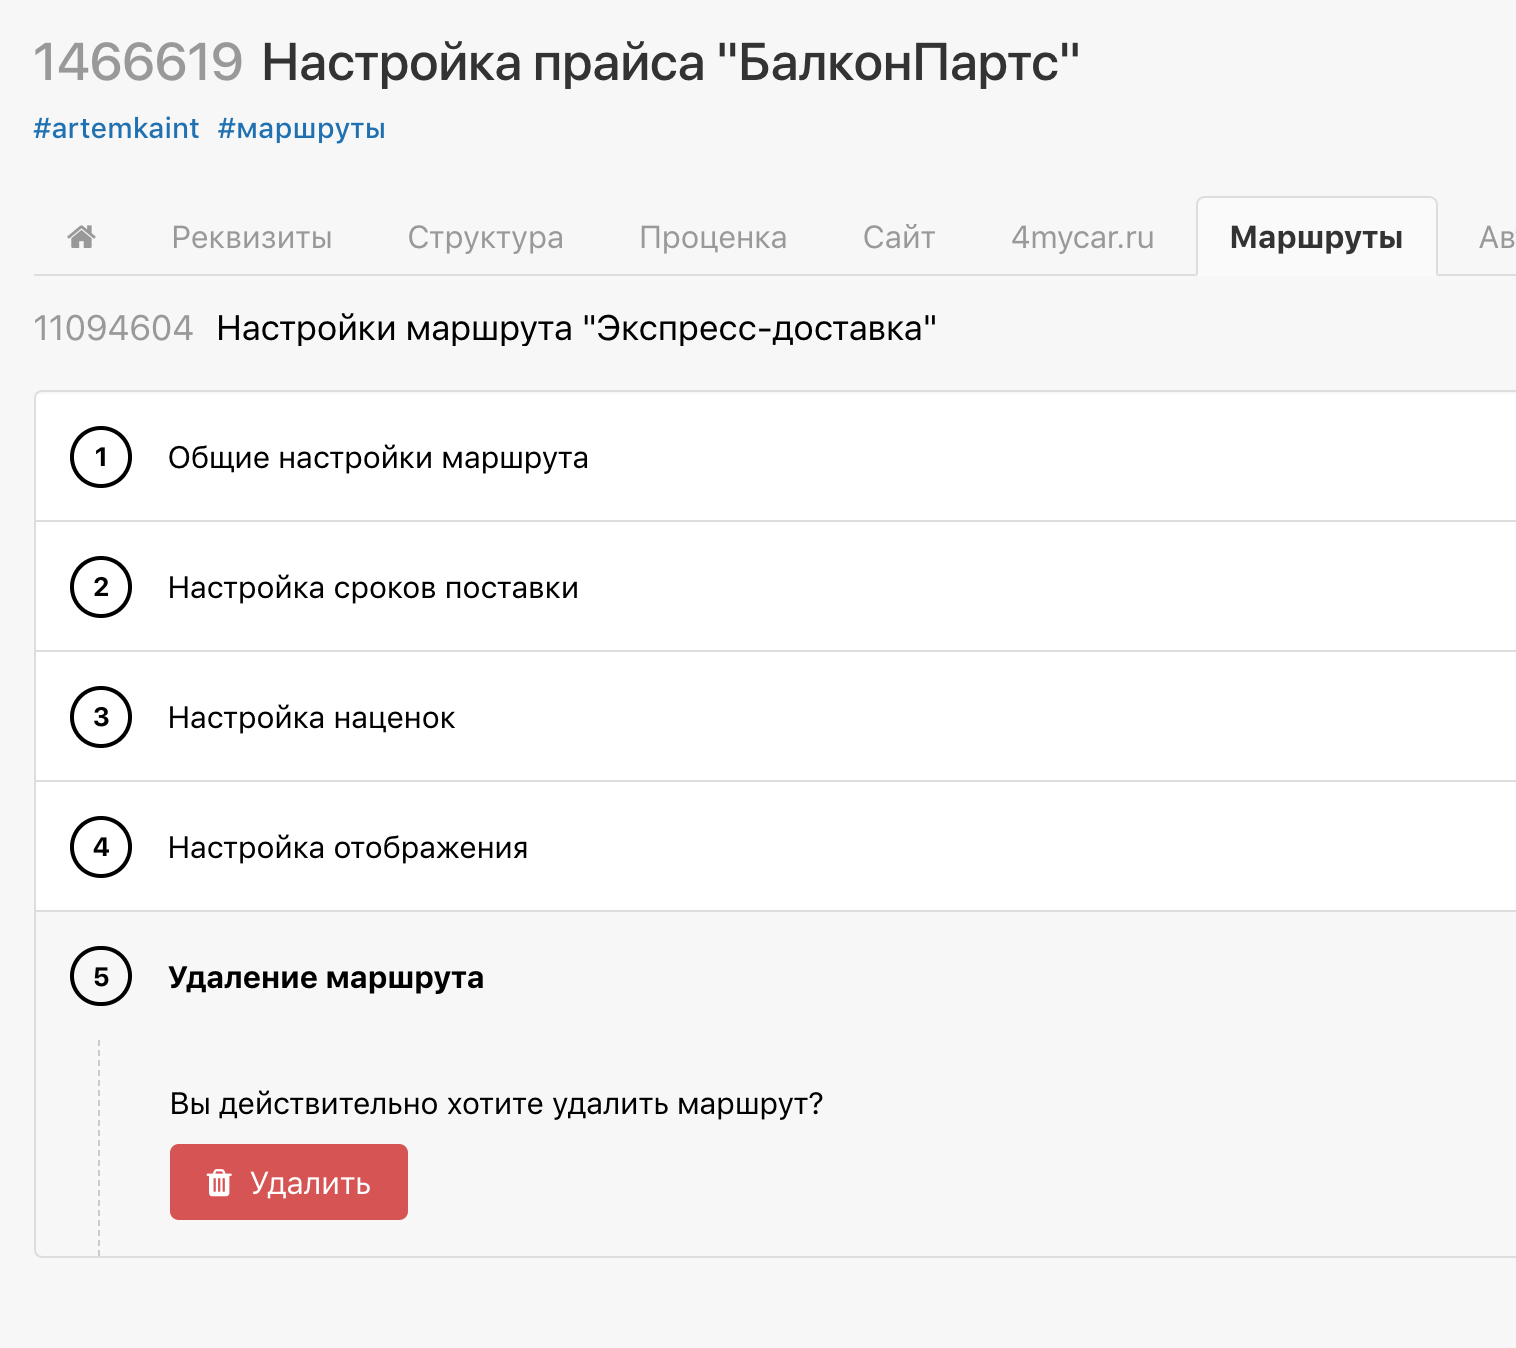Open the Сайт tab

899,237
